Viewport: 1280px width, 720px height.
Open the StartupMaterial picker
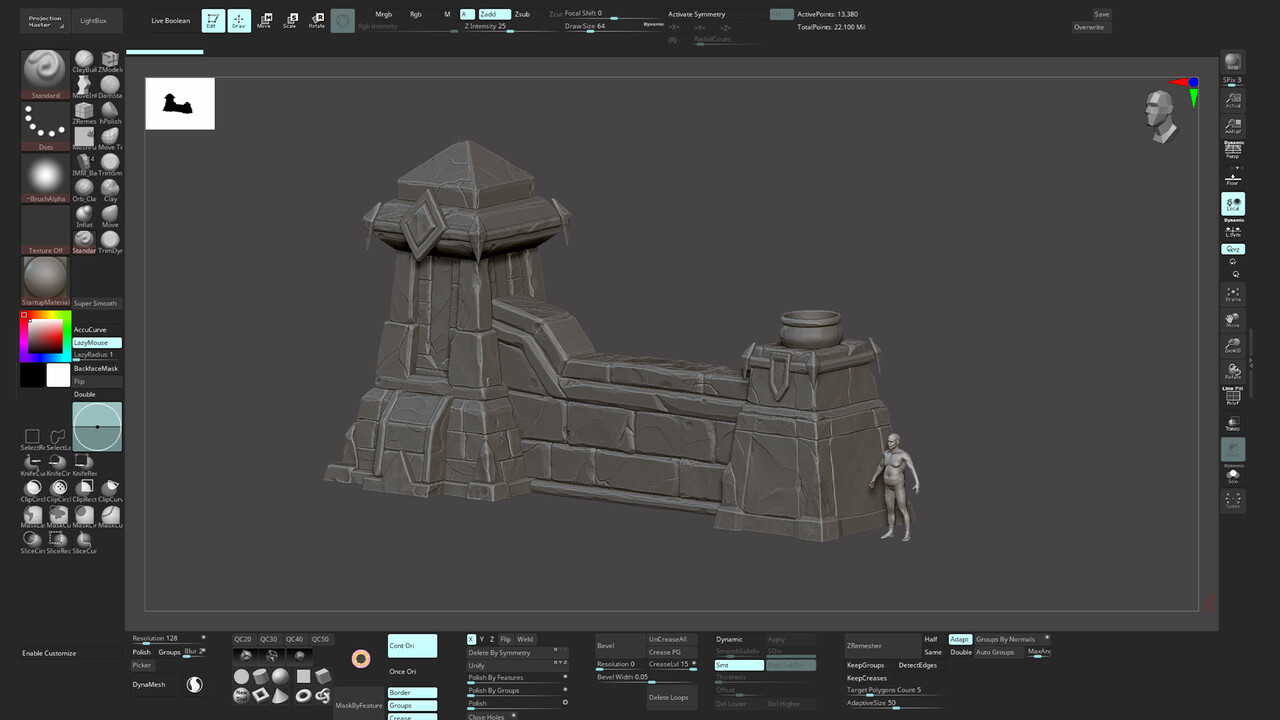(45, 282)
